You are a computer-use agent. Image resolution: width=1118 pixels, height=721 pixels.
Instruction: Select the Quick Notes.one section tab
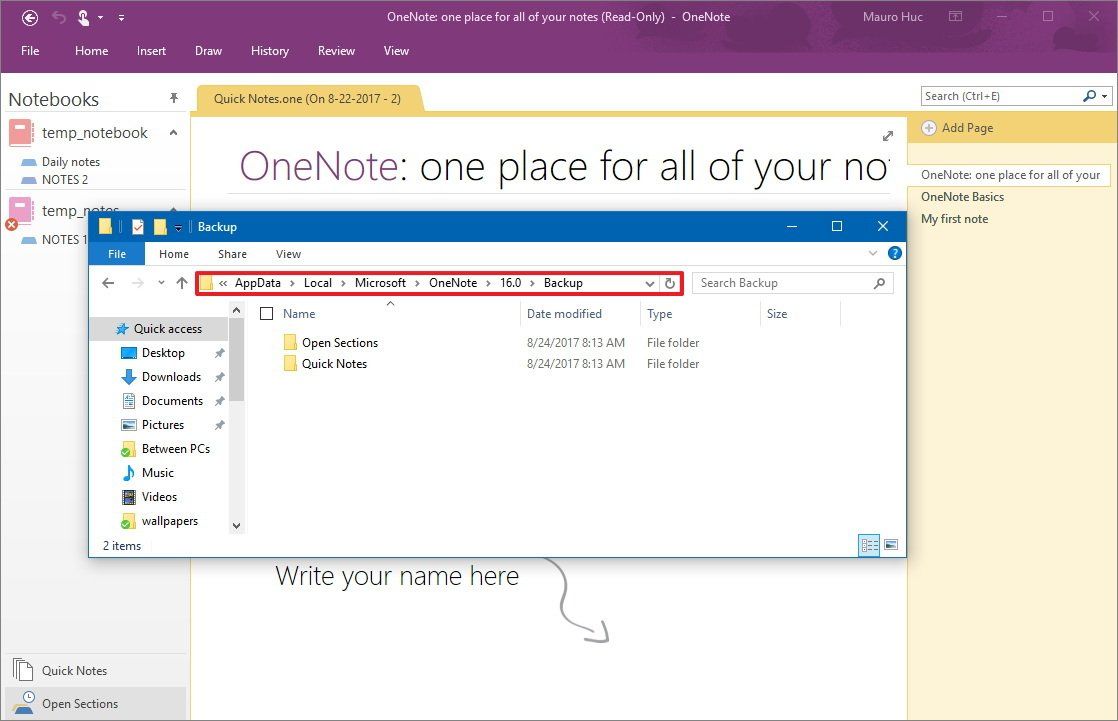[307, 98]
